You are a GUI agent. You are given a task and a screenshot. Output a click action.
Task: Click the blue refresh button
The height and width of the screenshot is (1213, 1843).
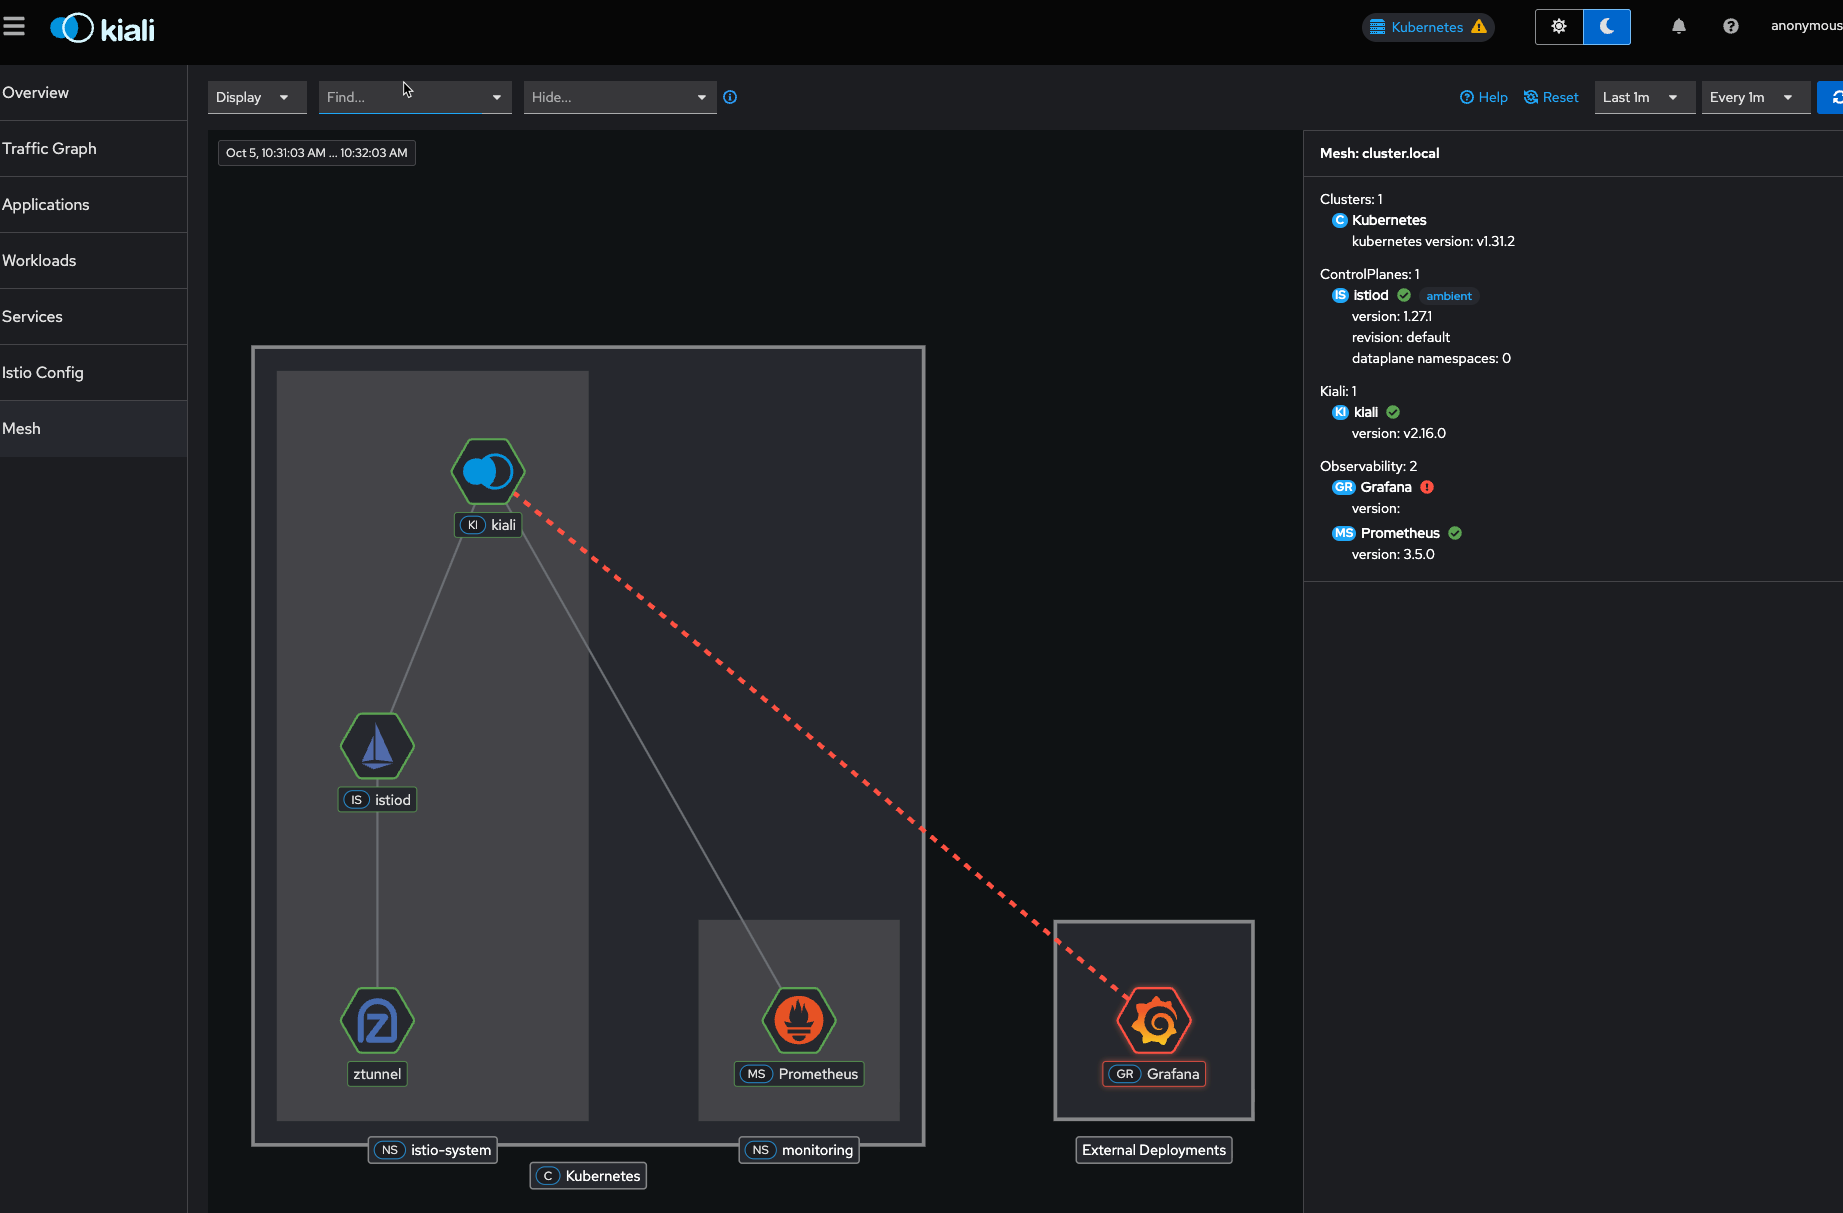[x=1832, y=97]
